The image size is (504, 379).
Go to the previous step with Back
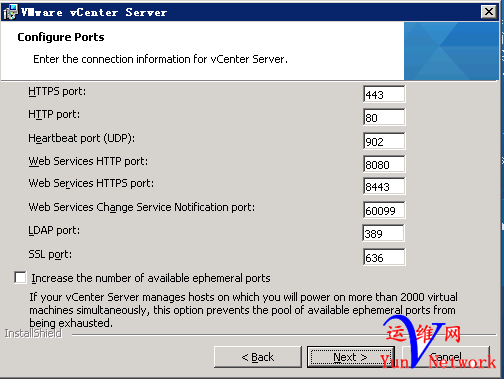pos(258,357)
